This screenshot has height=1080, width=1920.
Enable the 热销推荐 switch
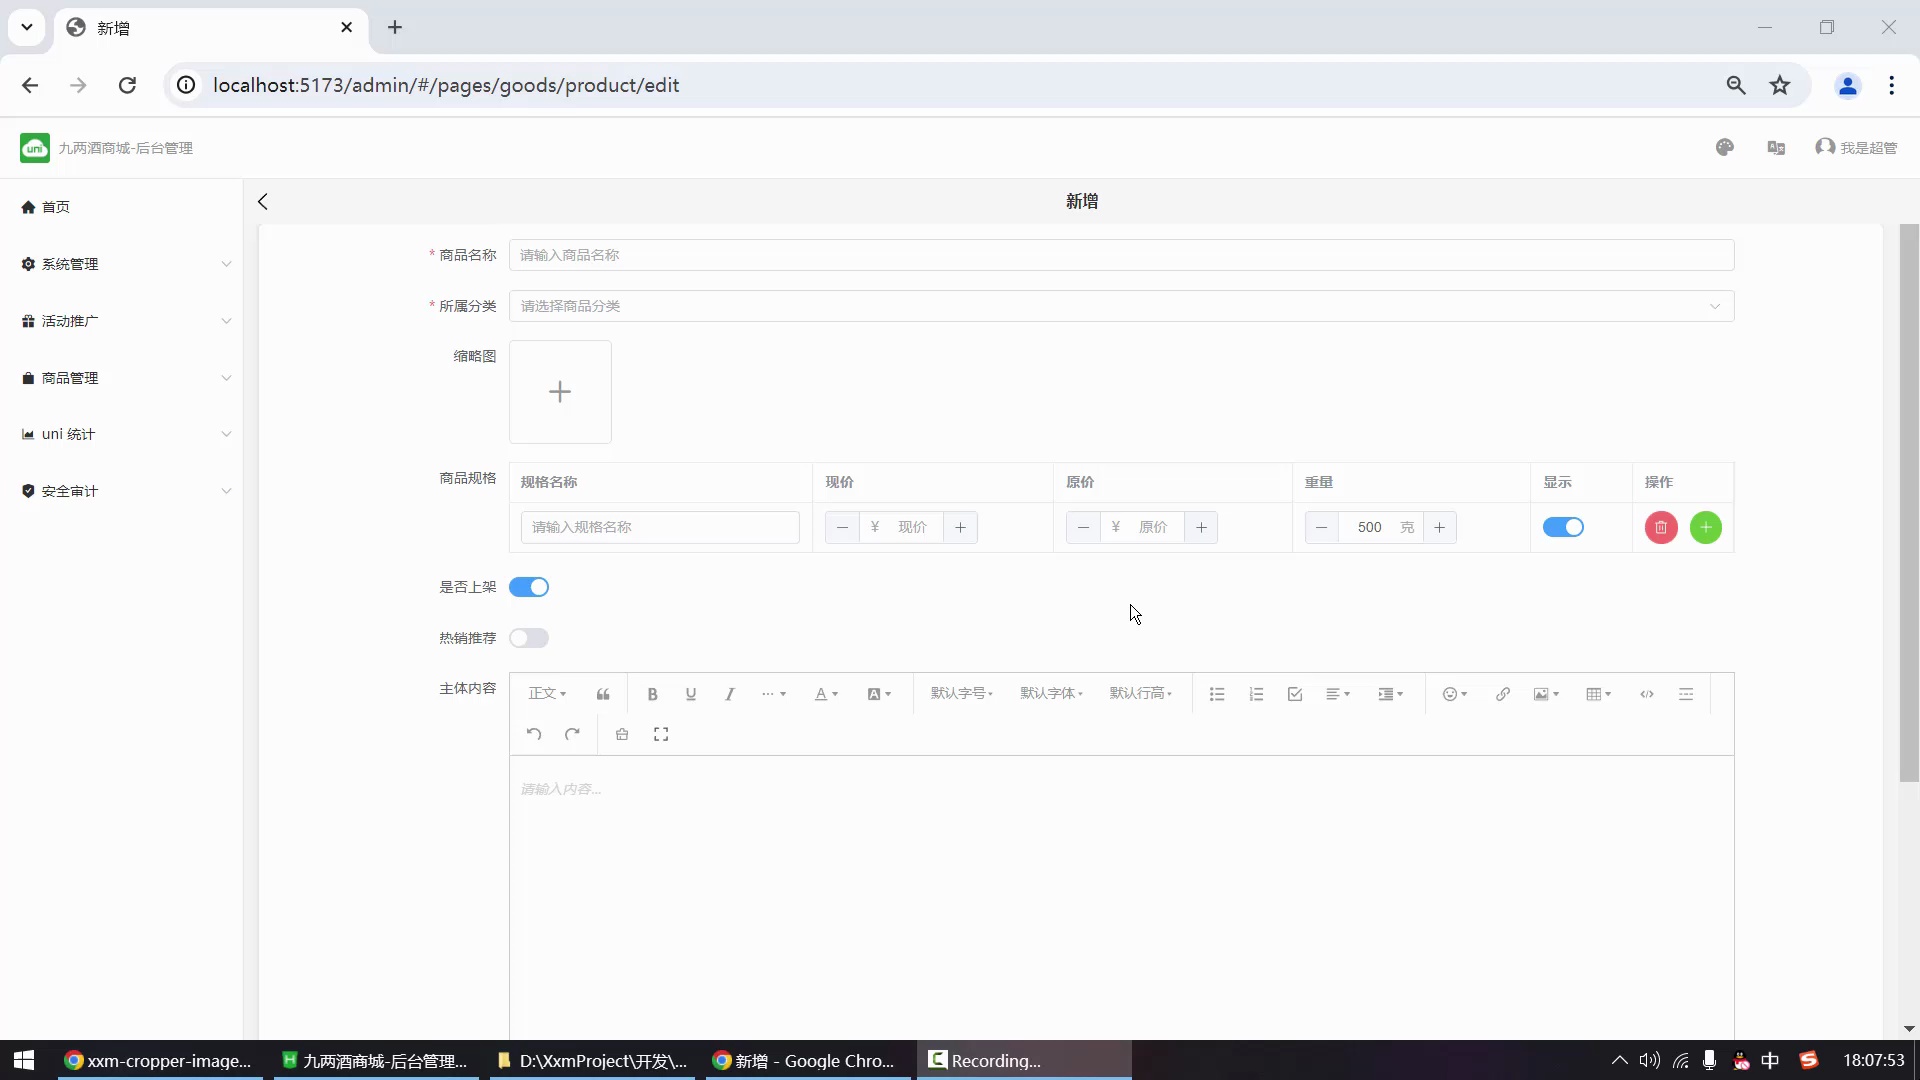click(x=529, y=638)
